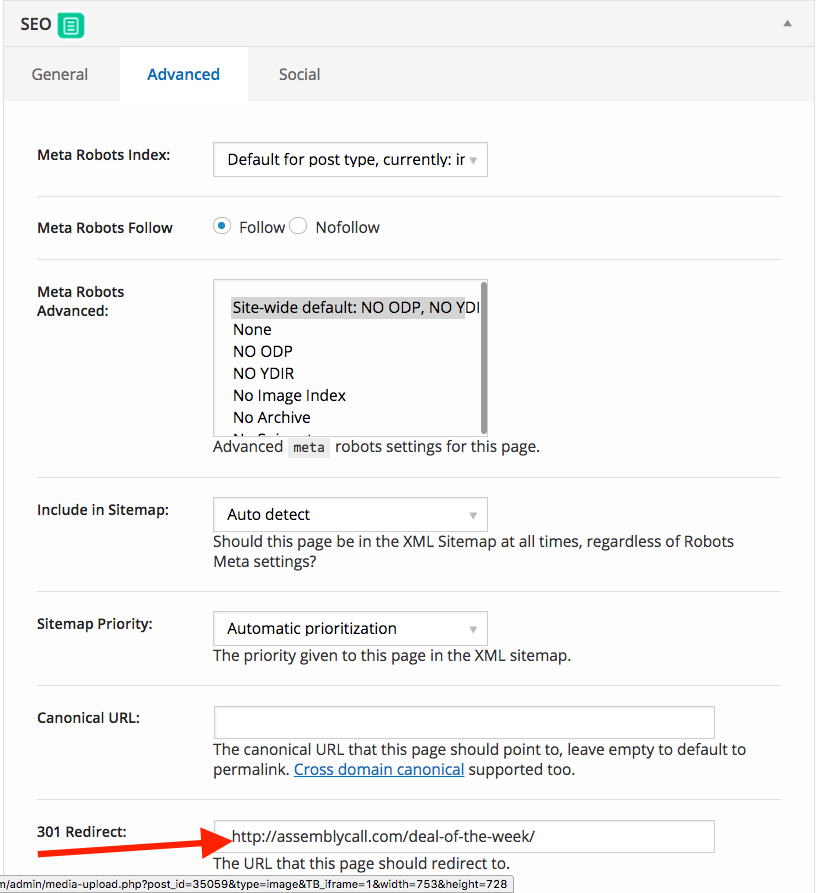Click the Canonical URL input field
Viewport: 826px width, 893px height.
point(464,722)
